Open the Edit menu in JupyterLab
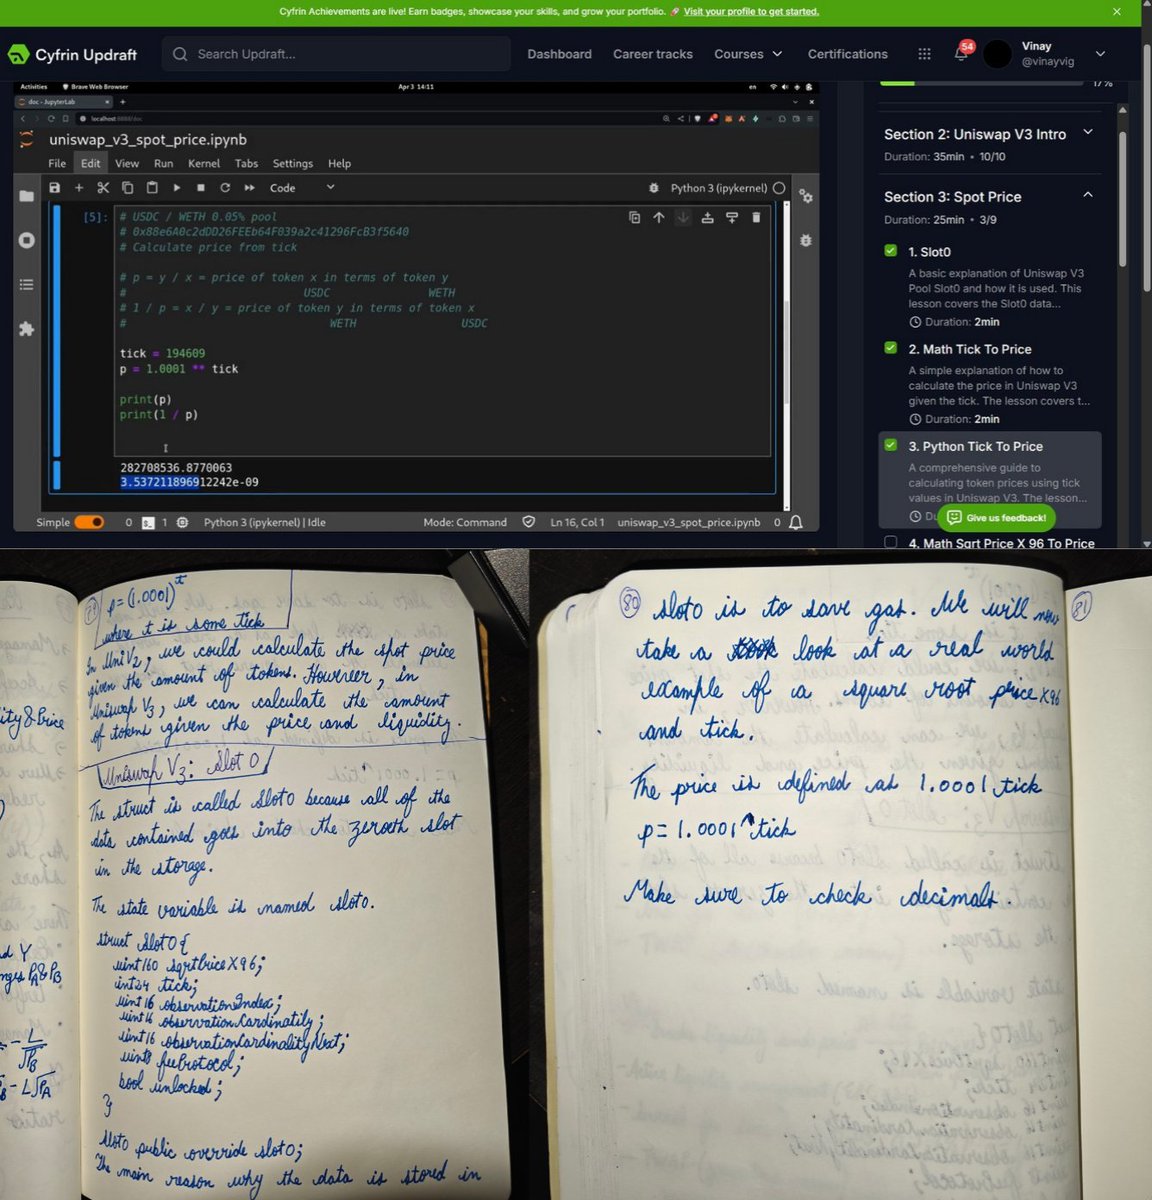Screen dimensions: 1152x1200 (91, 163)
